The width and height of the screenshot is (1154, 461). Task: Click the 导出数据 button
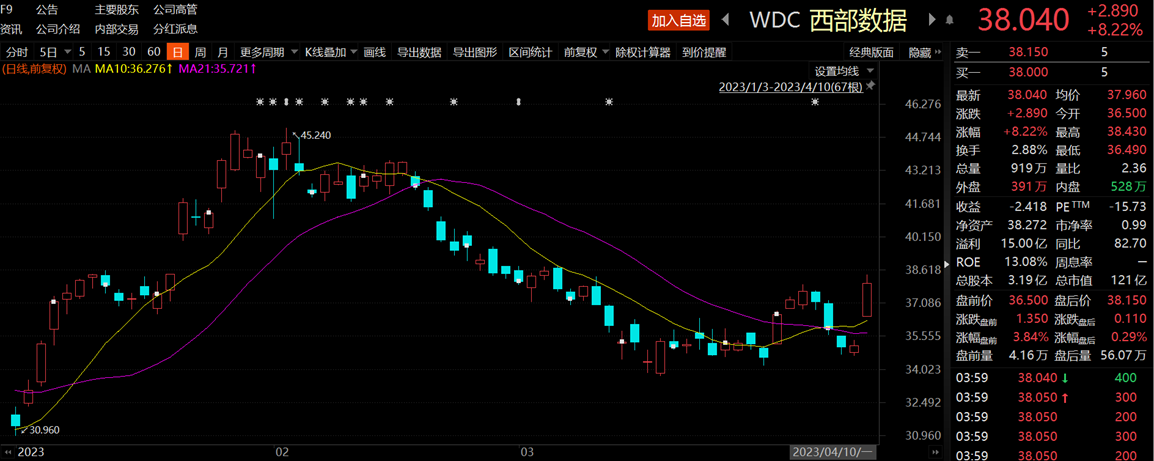tap(419, 52)
